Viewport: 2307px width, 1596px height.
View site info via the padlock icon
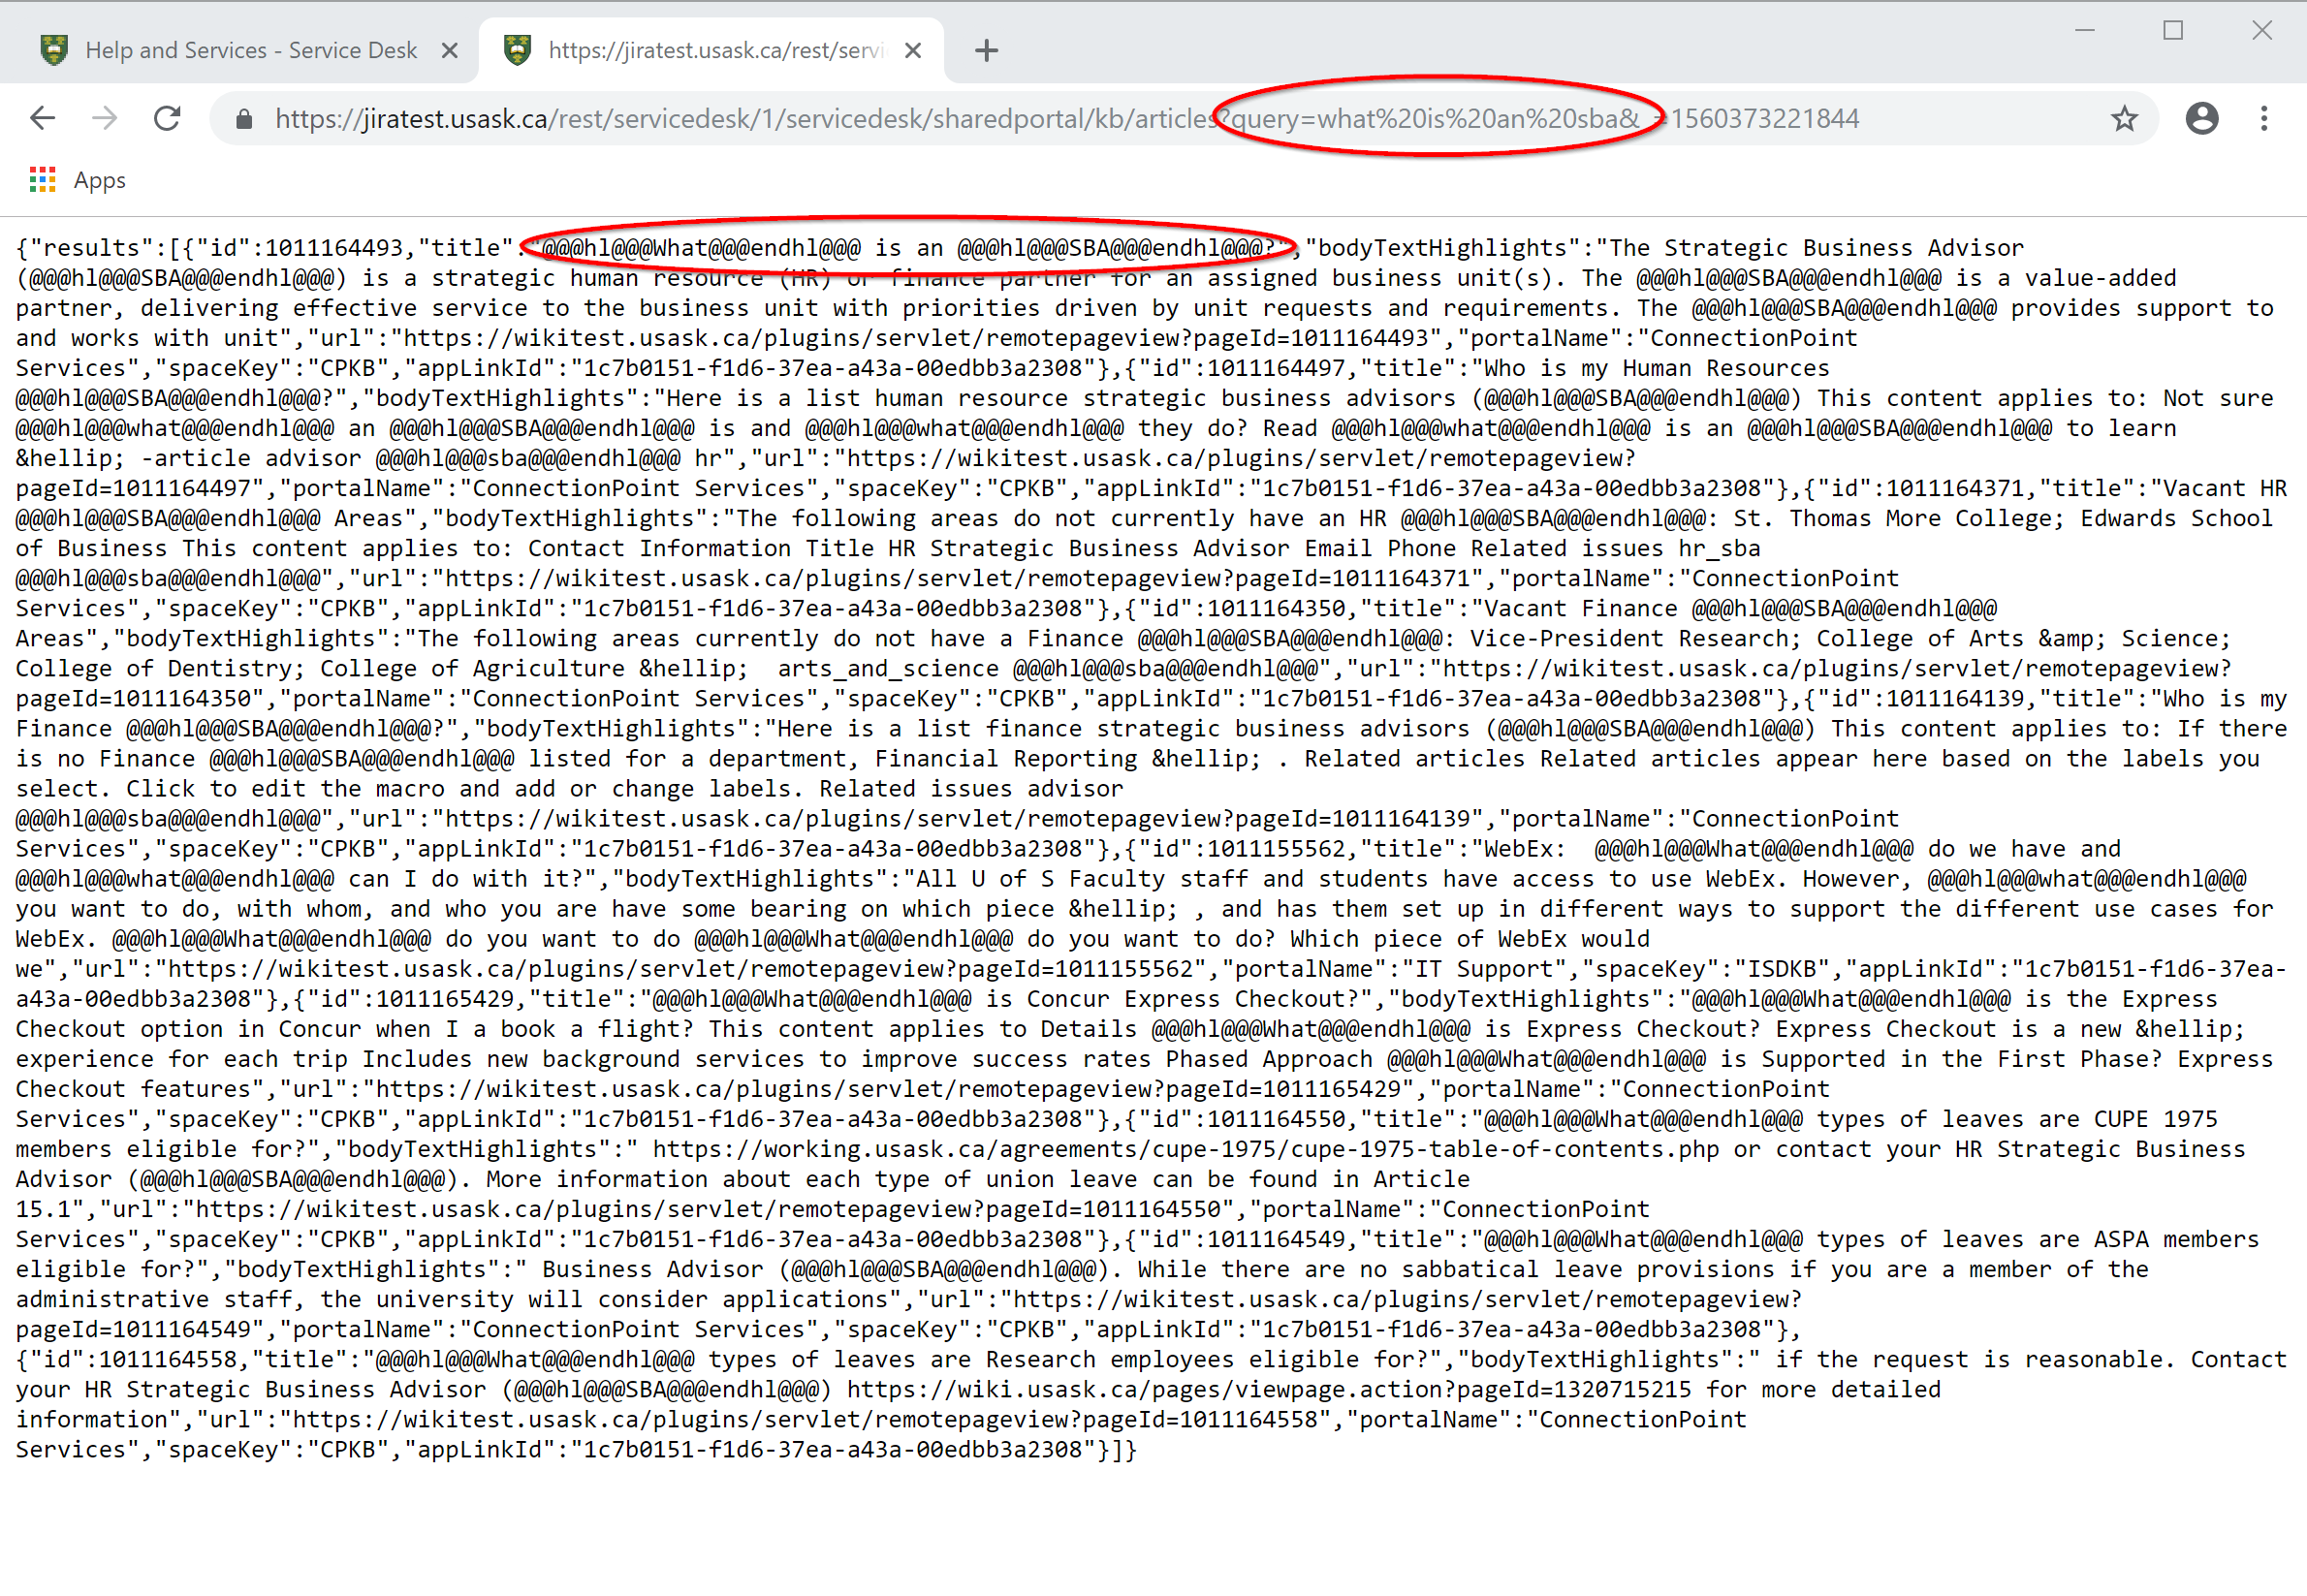point(243,119)
